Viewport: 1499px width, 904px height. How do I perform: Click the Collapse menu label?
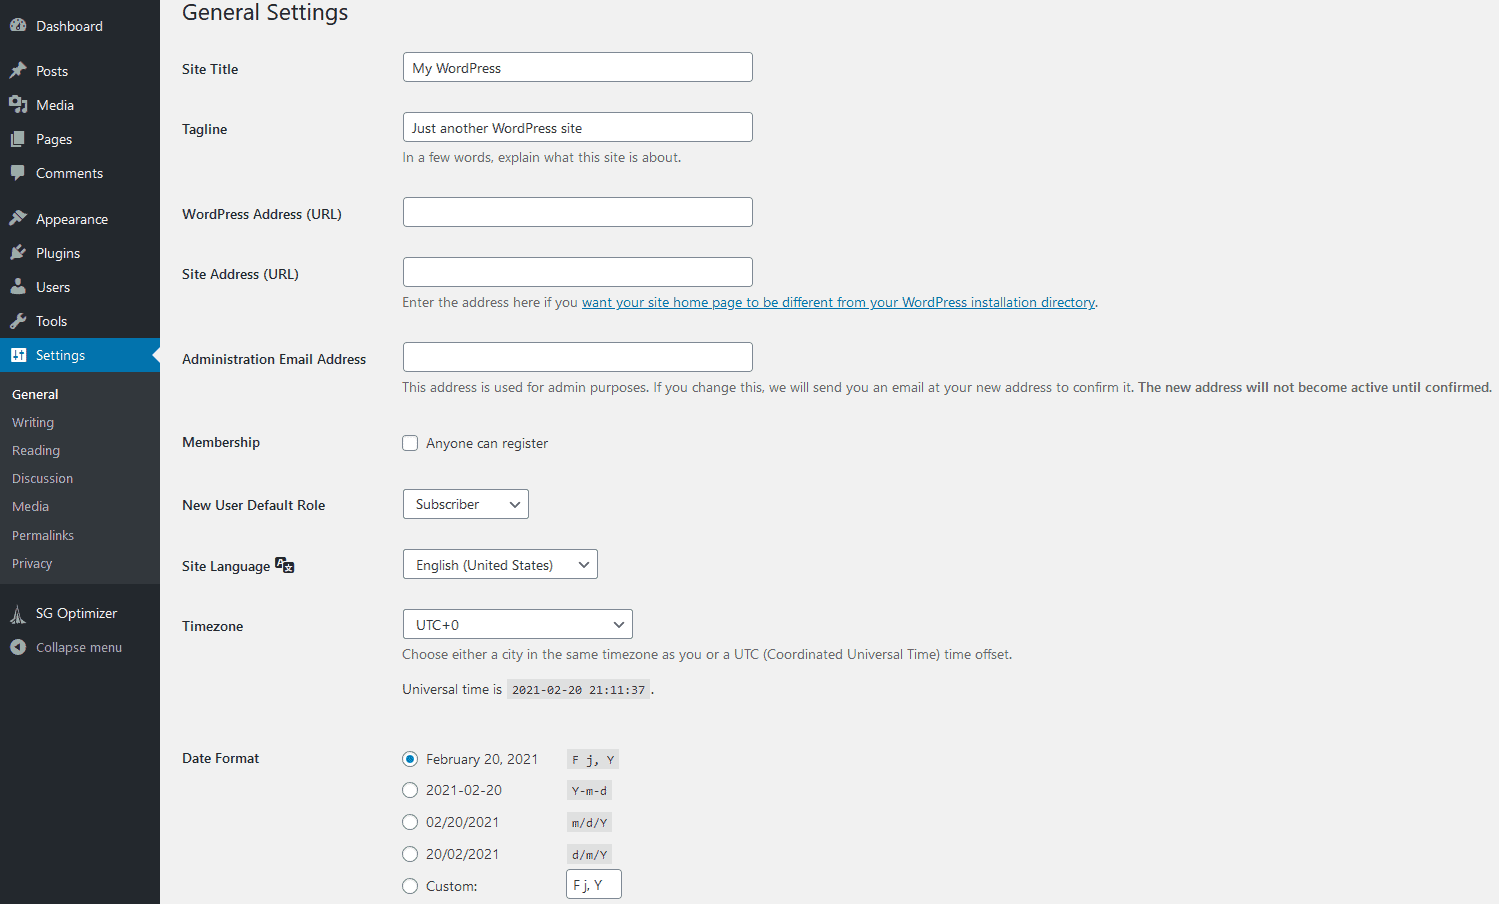79,647
